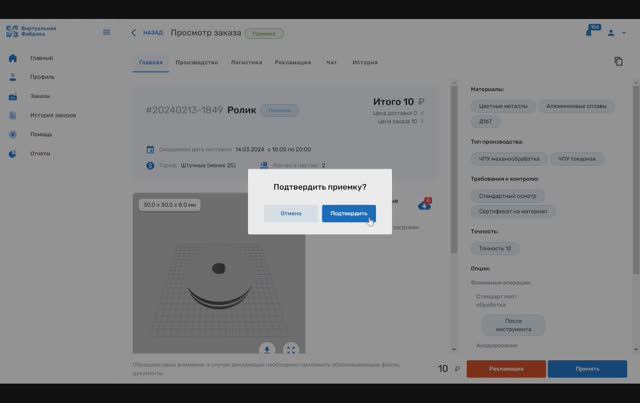The image size is (640, 403).
Task: Click the back chevron arrow
Action: [x=133, y=33]
